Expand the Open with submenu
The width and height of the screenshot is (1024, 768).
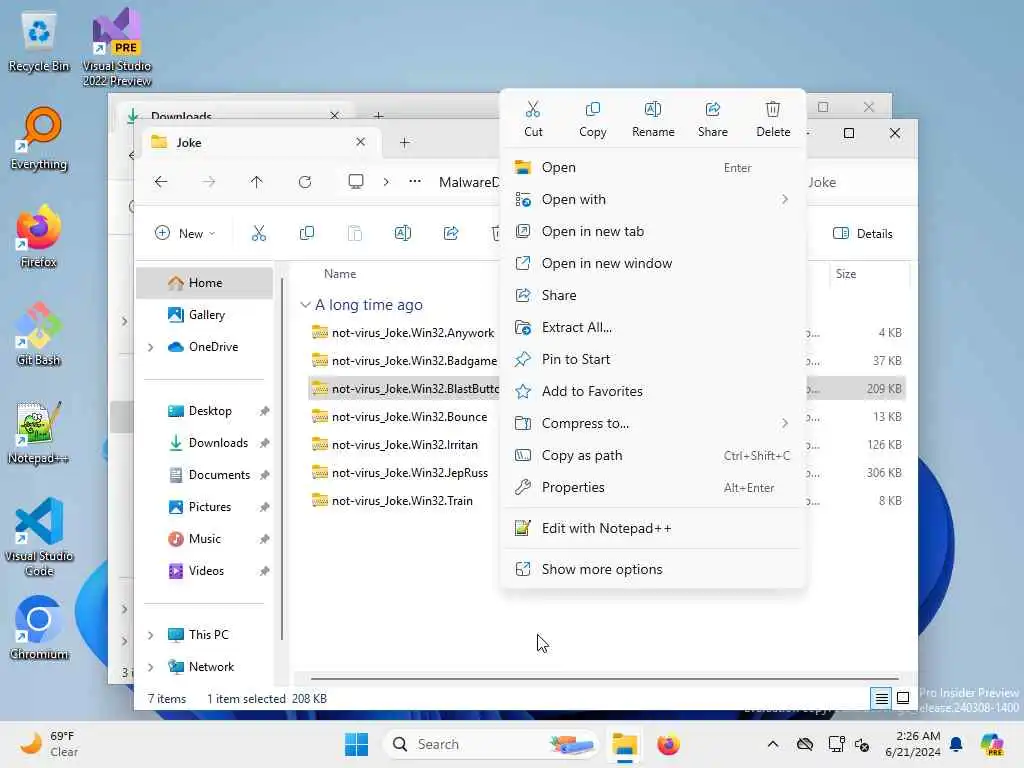coord(653,199)
